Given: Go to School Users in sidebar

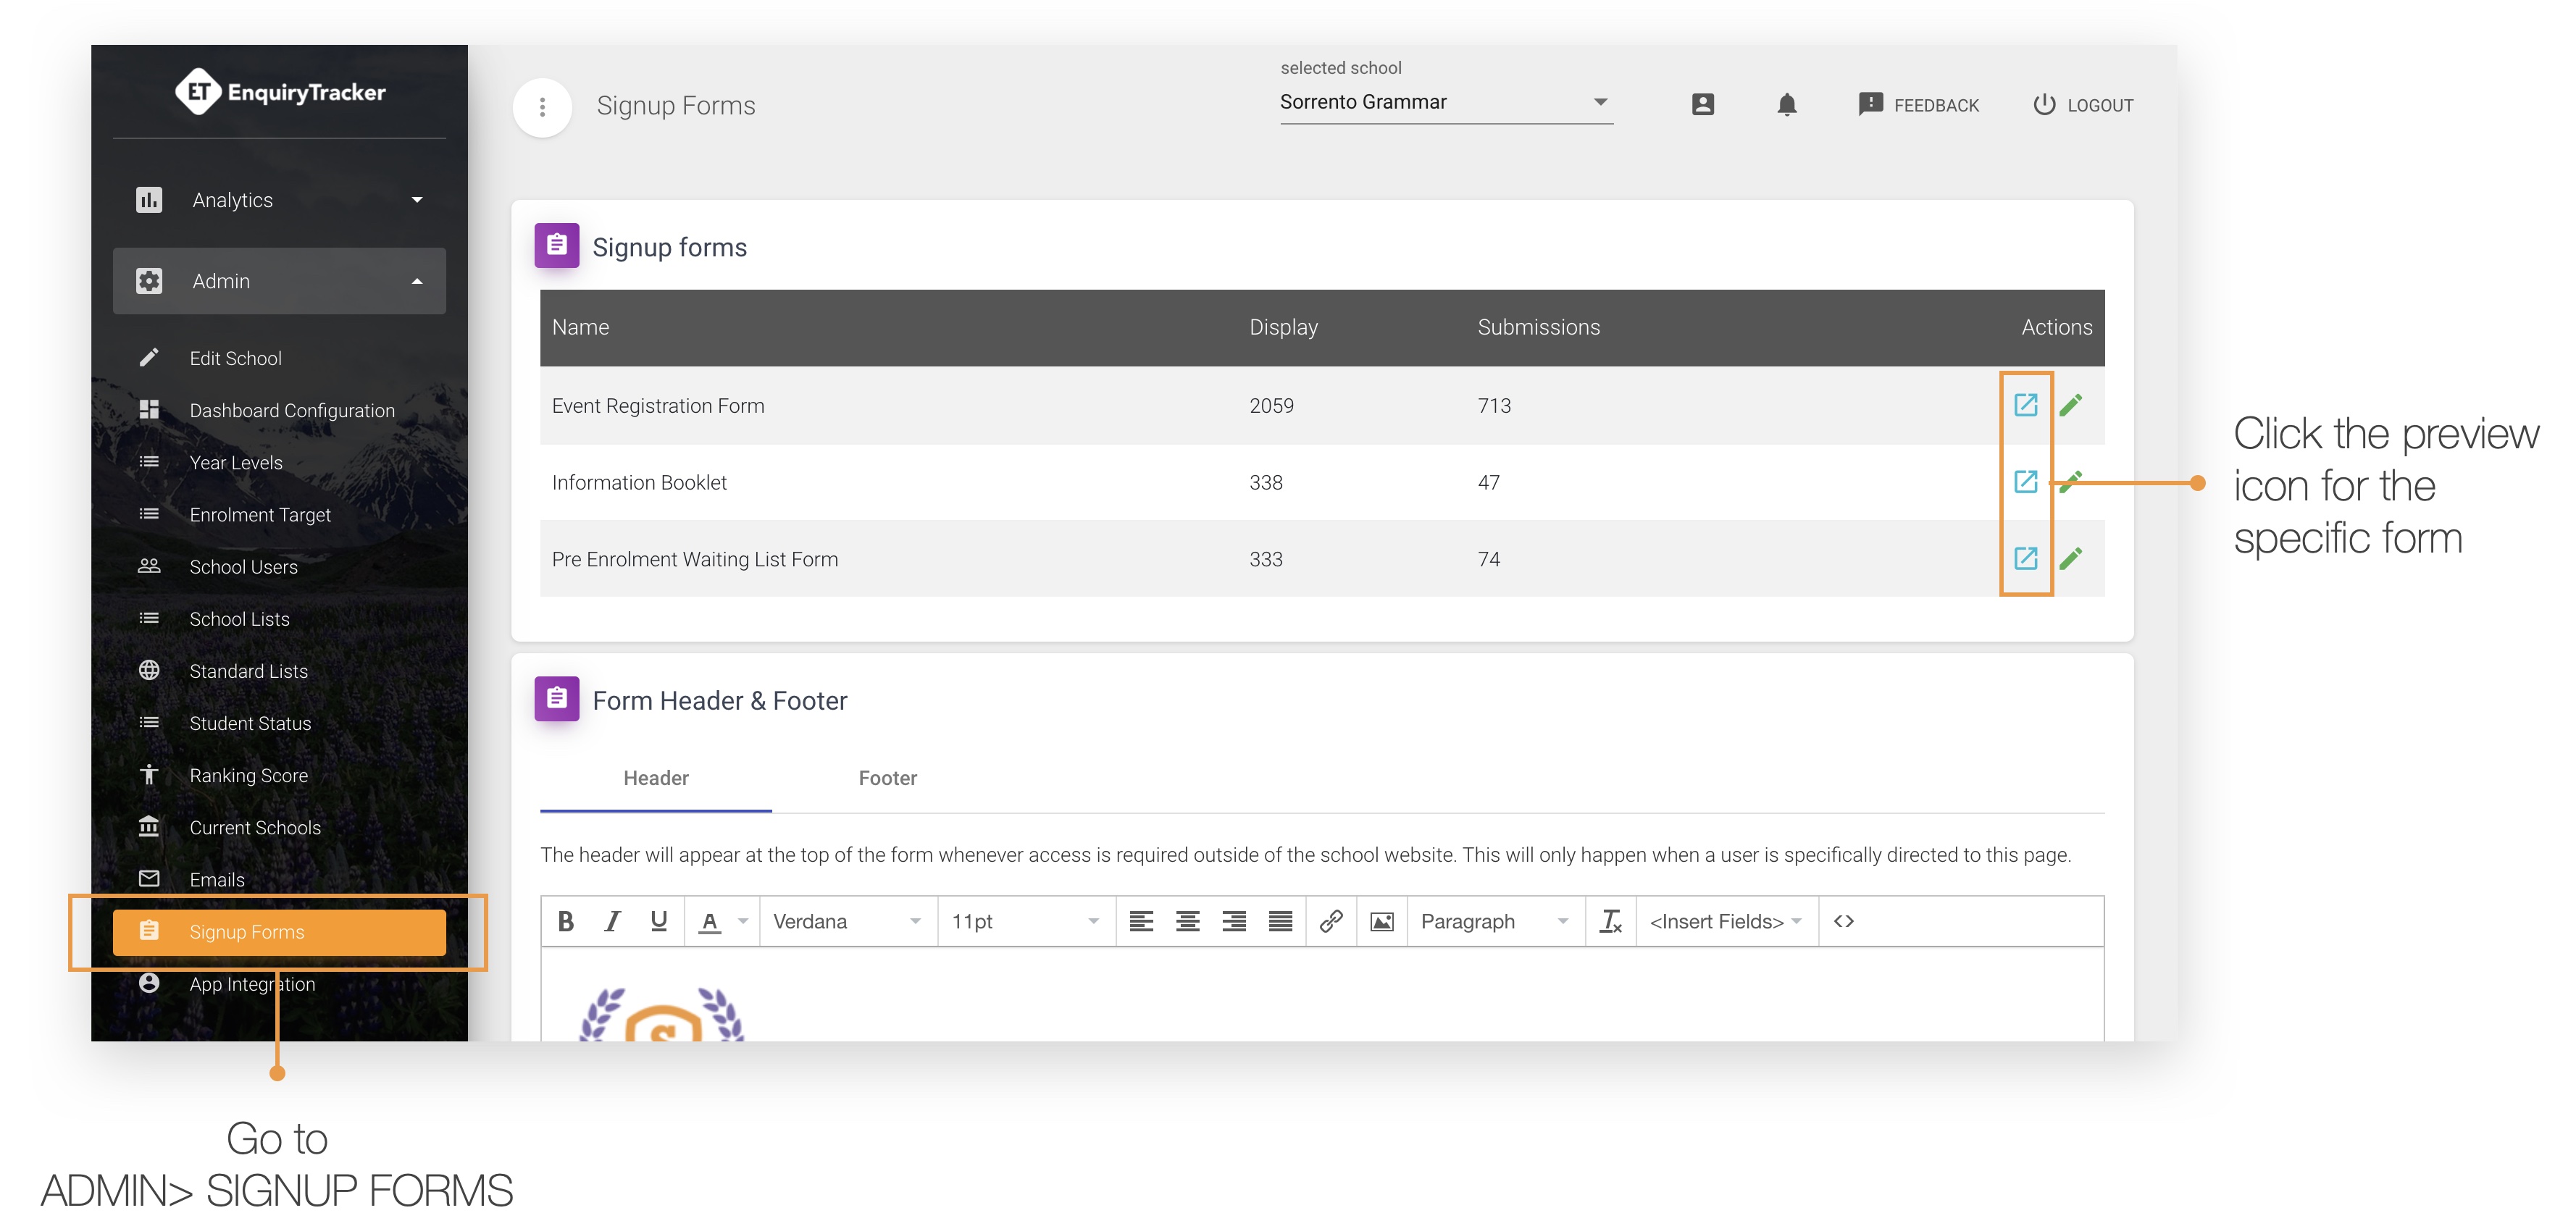Looking at the screenshot, I should tap(243, 567).
